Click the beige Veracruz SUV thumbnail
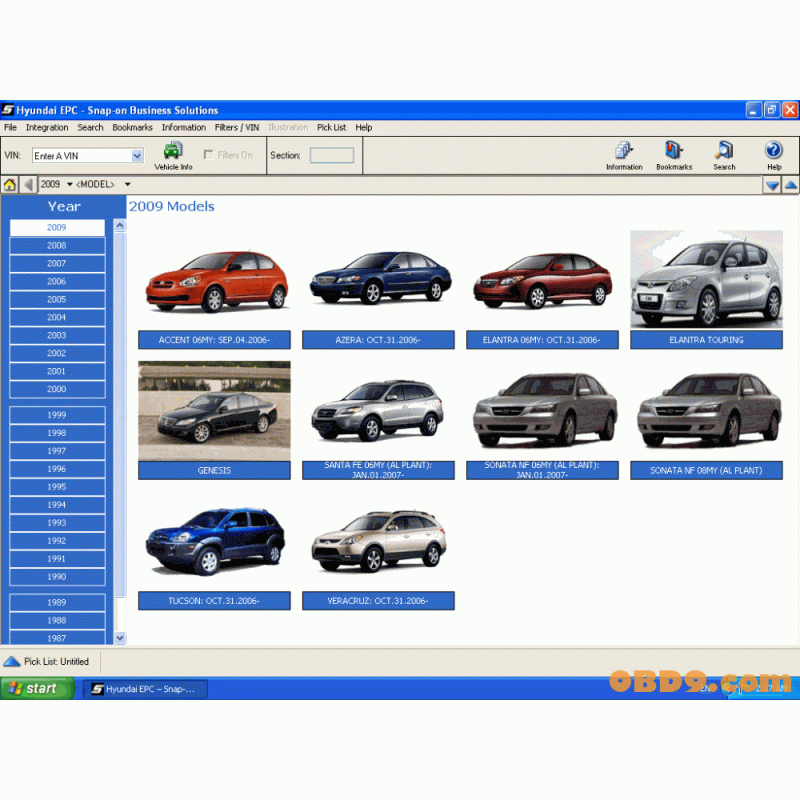Image resolution: width=800 pixels, height=800 pixels. point(380,542)
